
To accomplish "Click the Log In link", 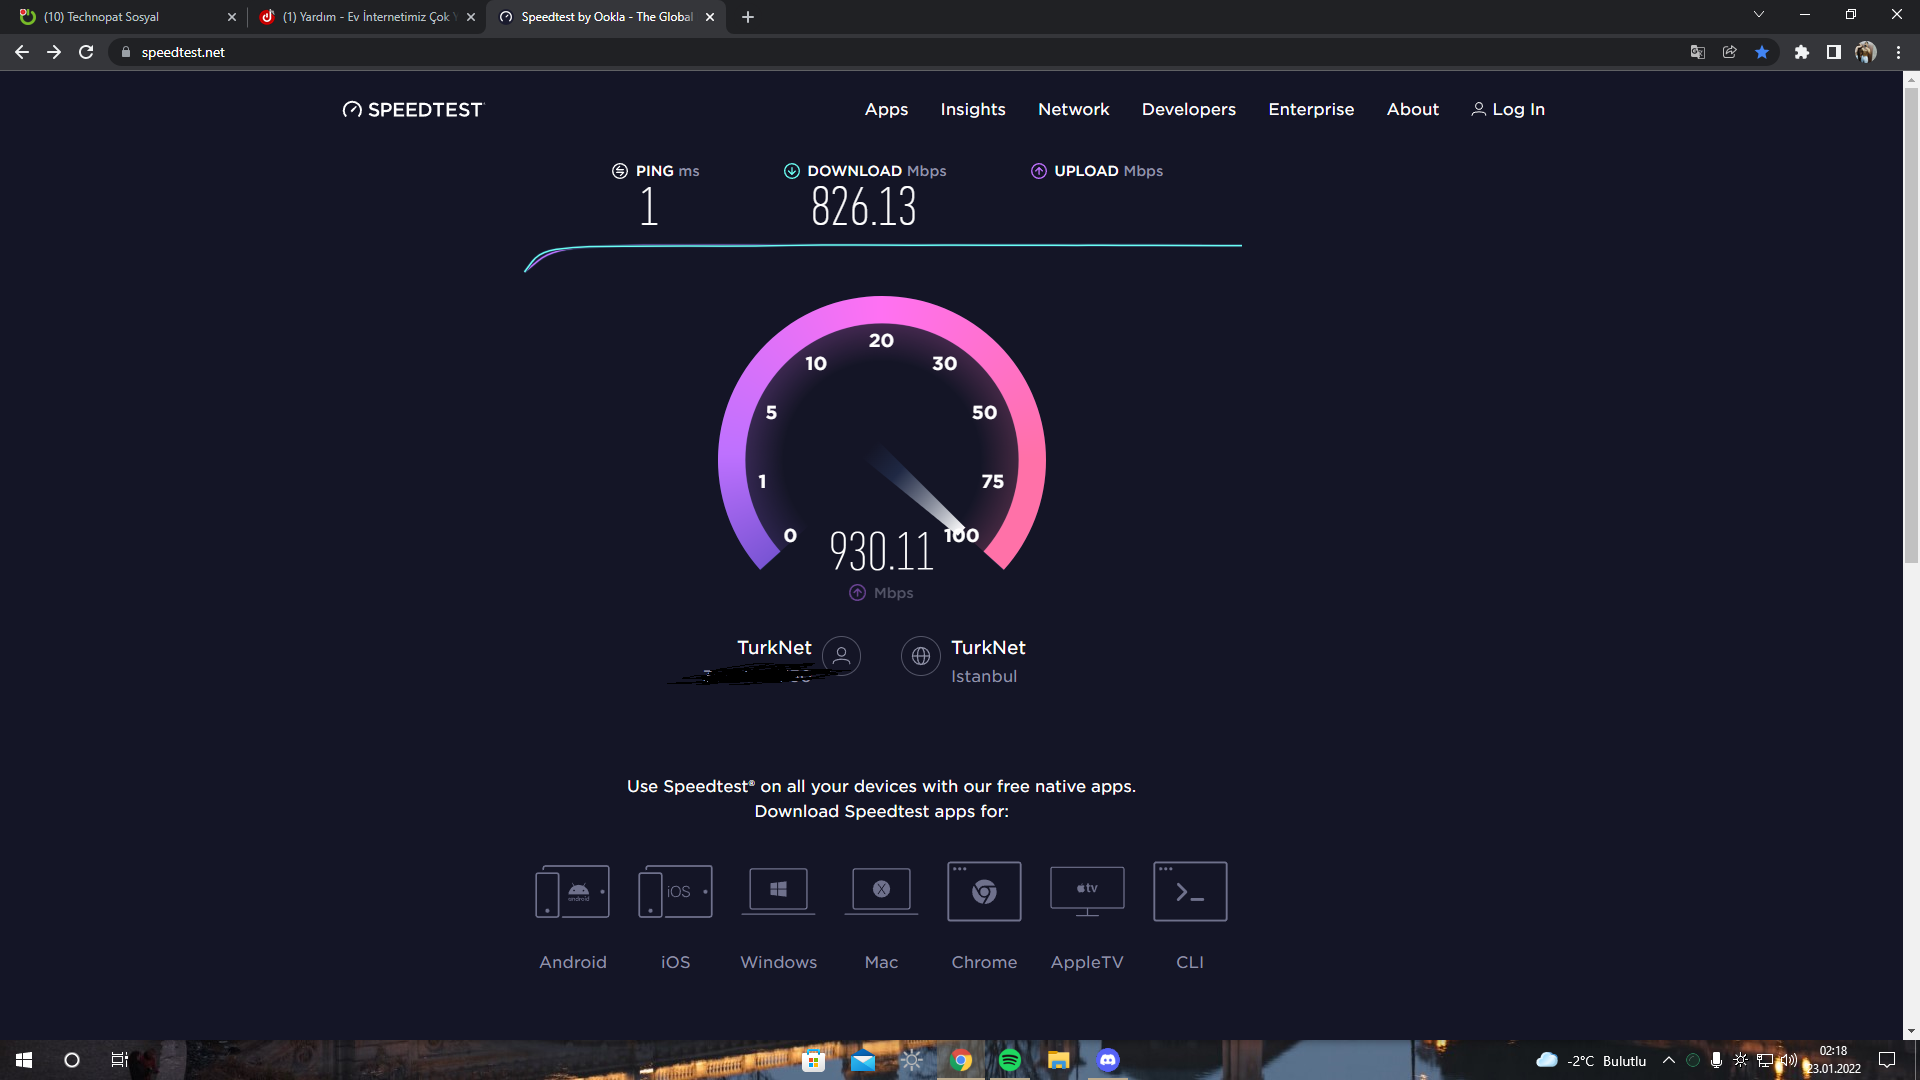I will click(x=1508, y=109).
